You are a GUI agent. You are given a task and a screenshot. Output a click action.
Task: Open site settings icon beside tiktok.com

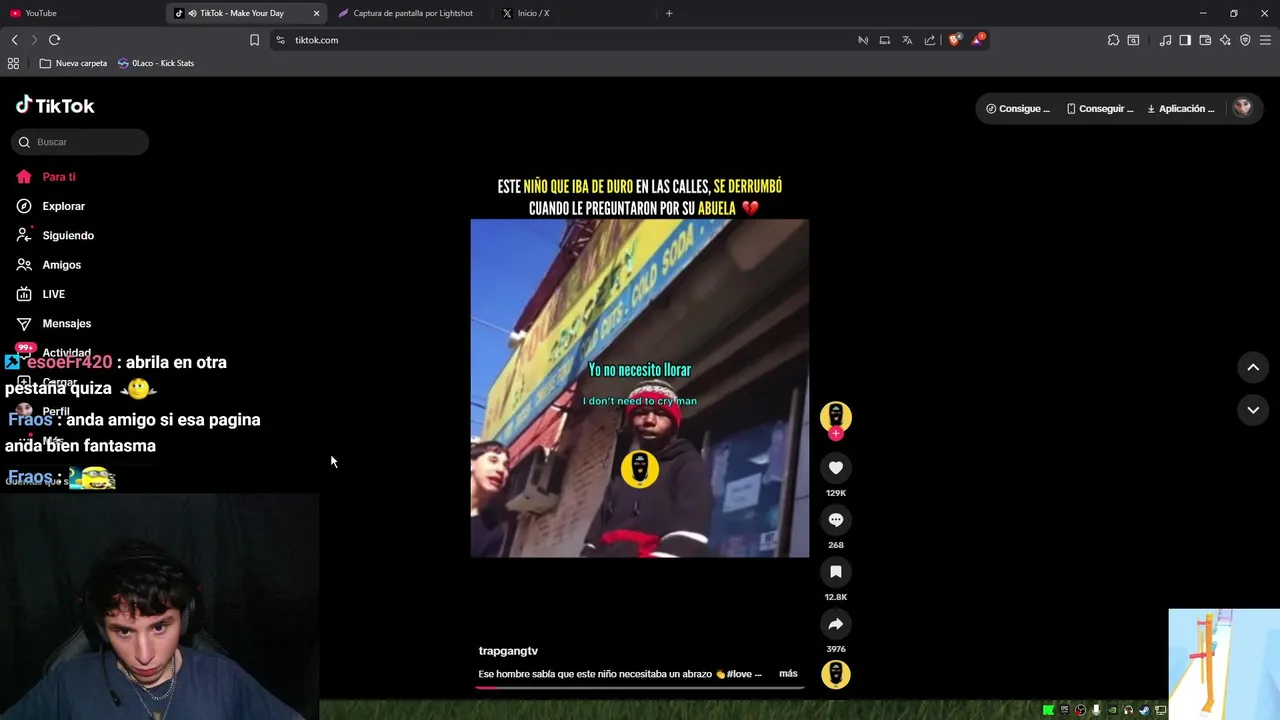(x=280, y=40)
